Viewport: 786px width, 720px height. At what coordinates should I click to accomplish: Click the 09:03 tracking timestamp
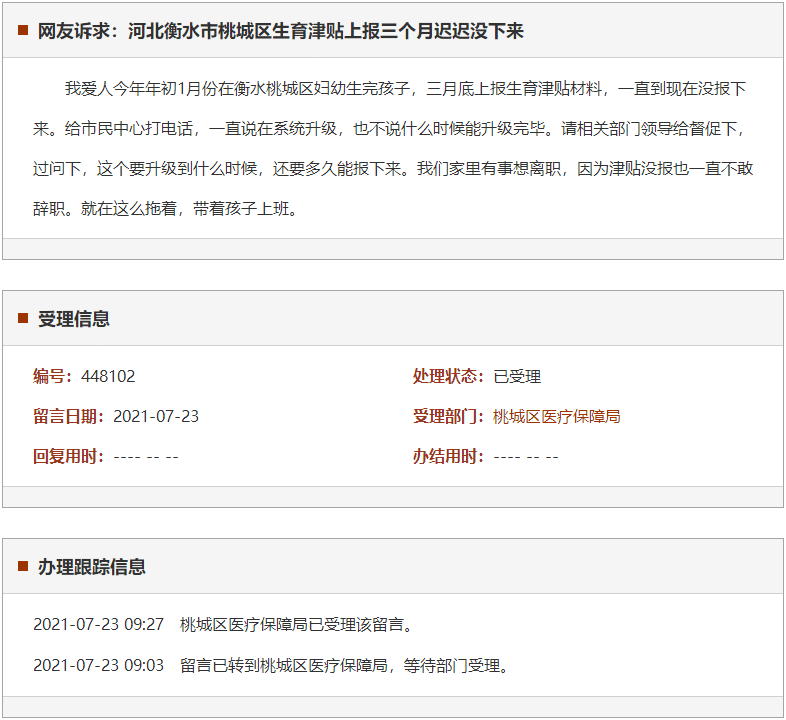click(98, 665)
